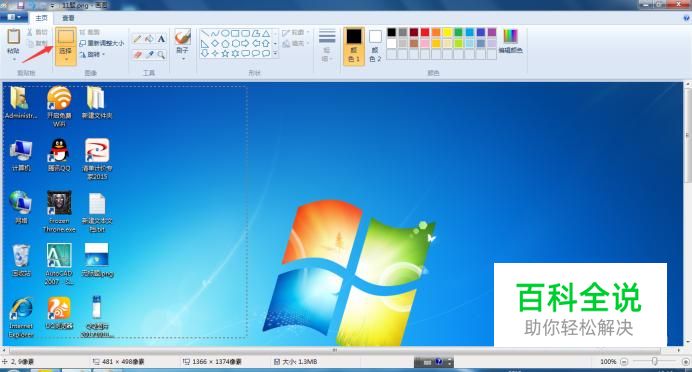692x372 pixels.
Task: Open Edit colors (编辑颜色) dialog
Action: (x=510, y=41)
